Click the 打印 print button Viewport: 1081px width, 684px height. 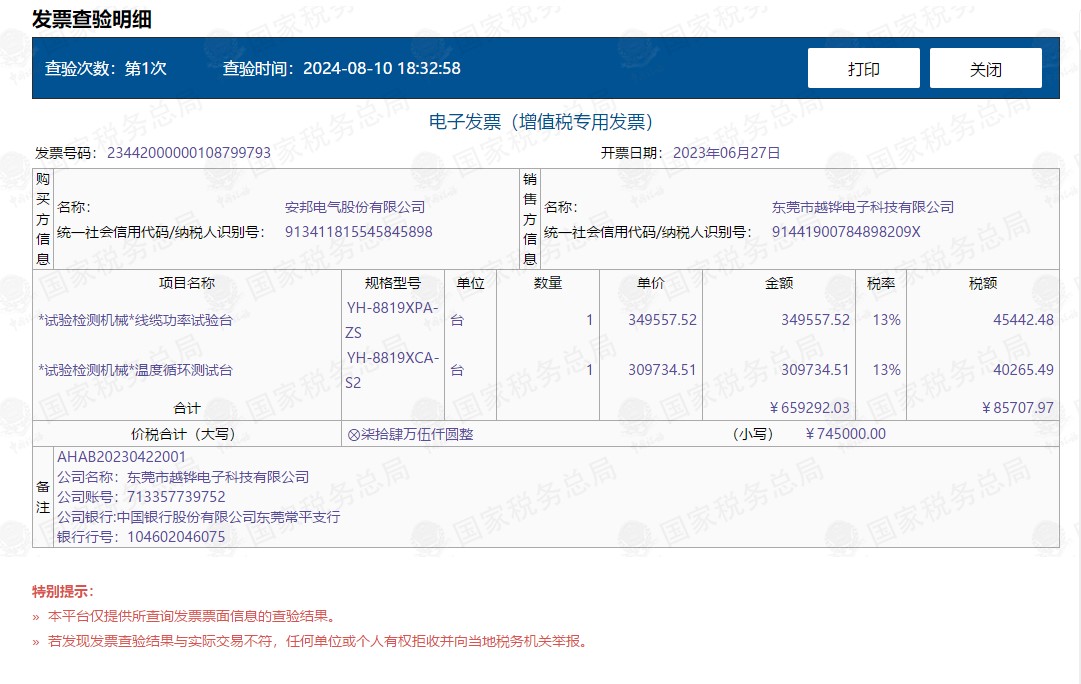click(x=863, y=68)
